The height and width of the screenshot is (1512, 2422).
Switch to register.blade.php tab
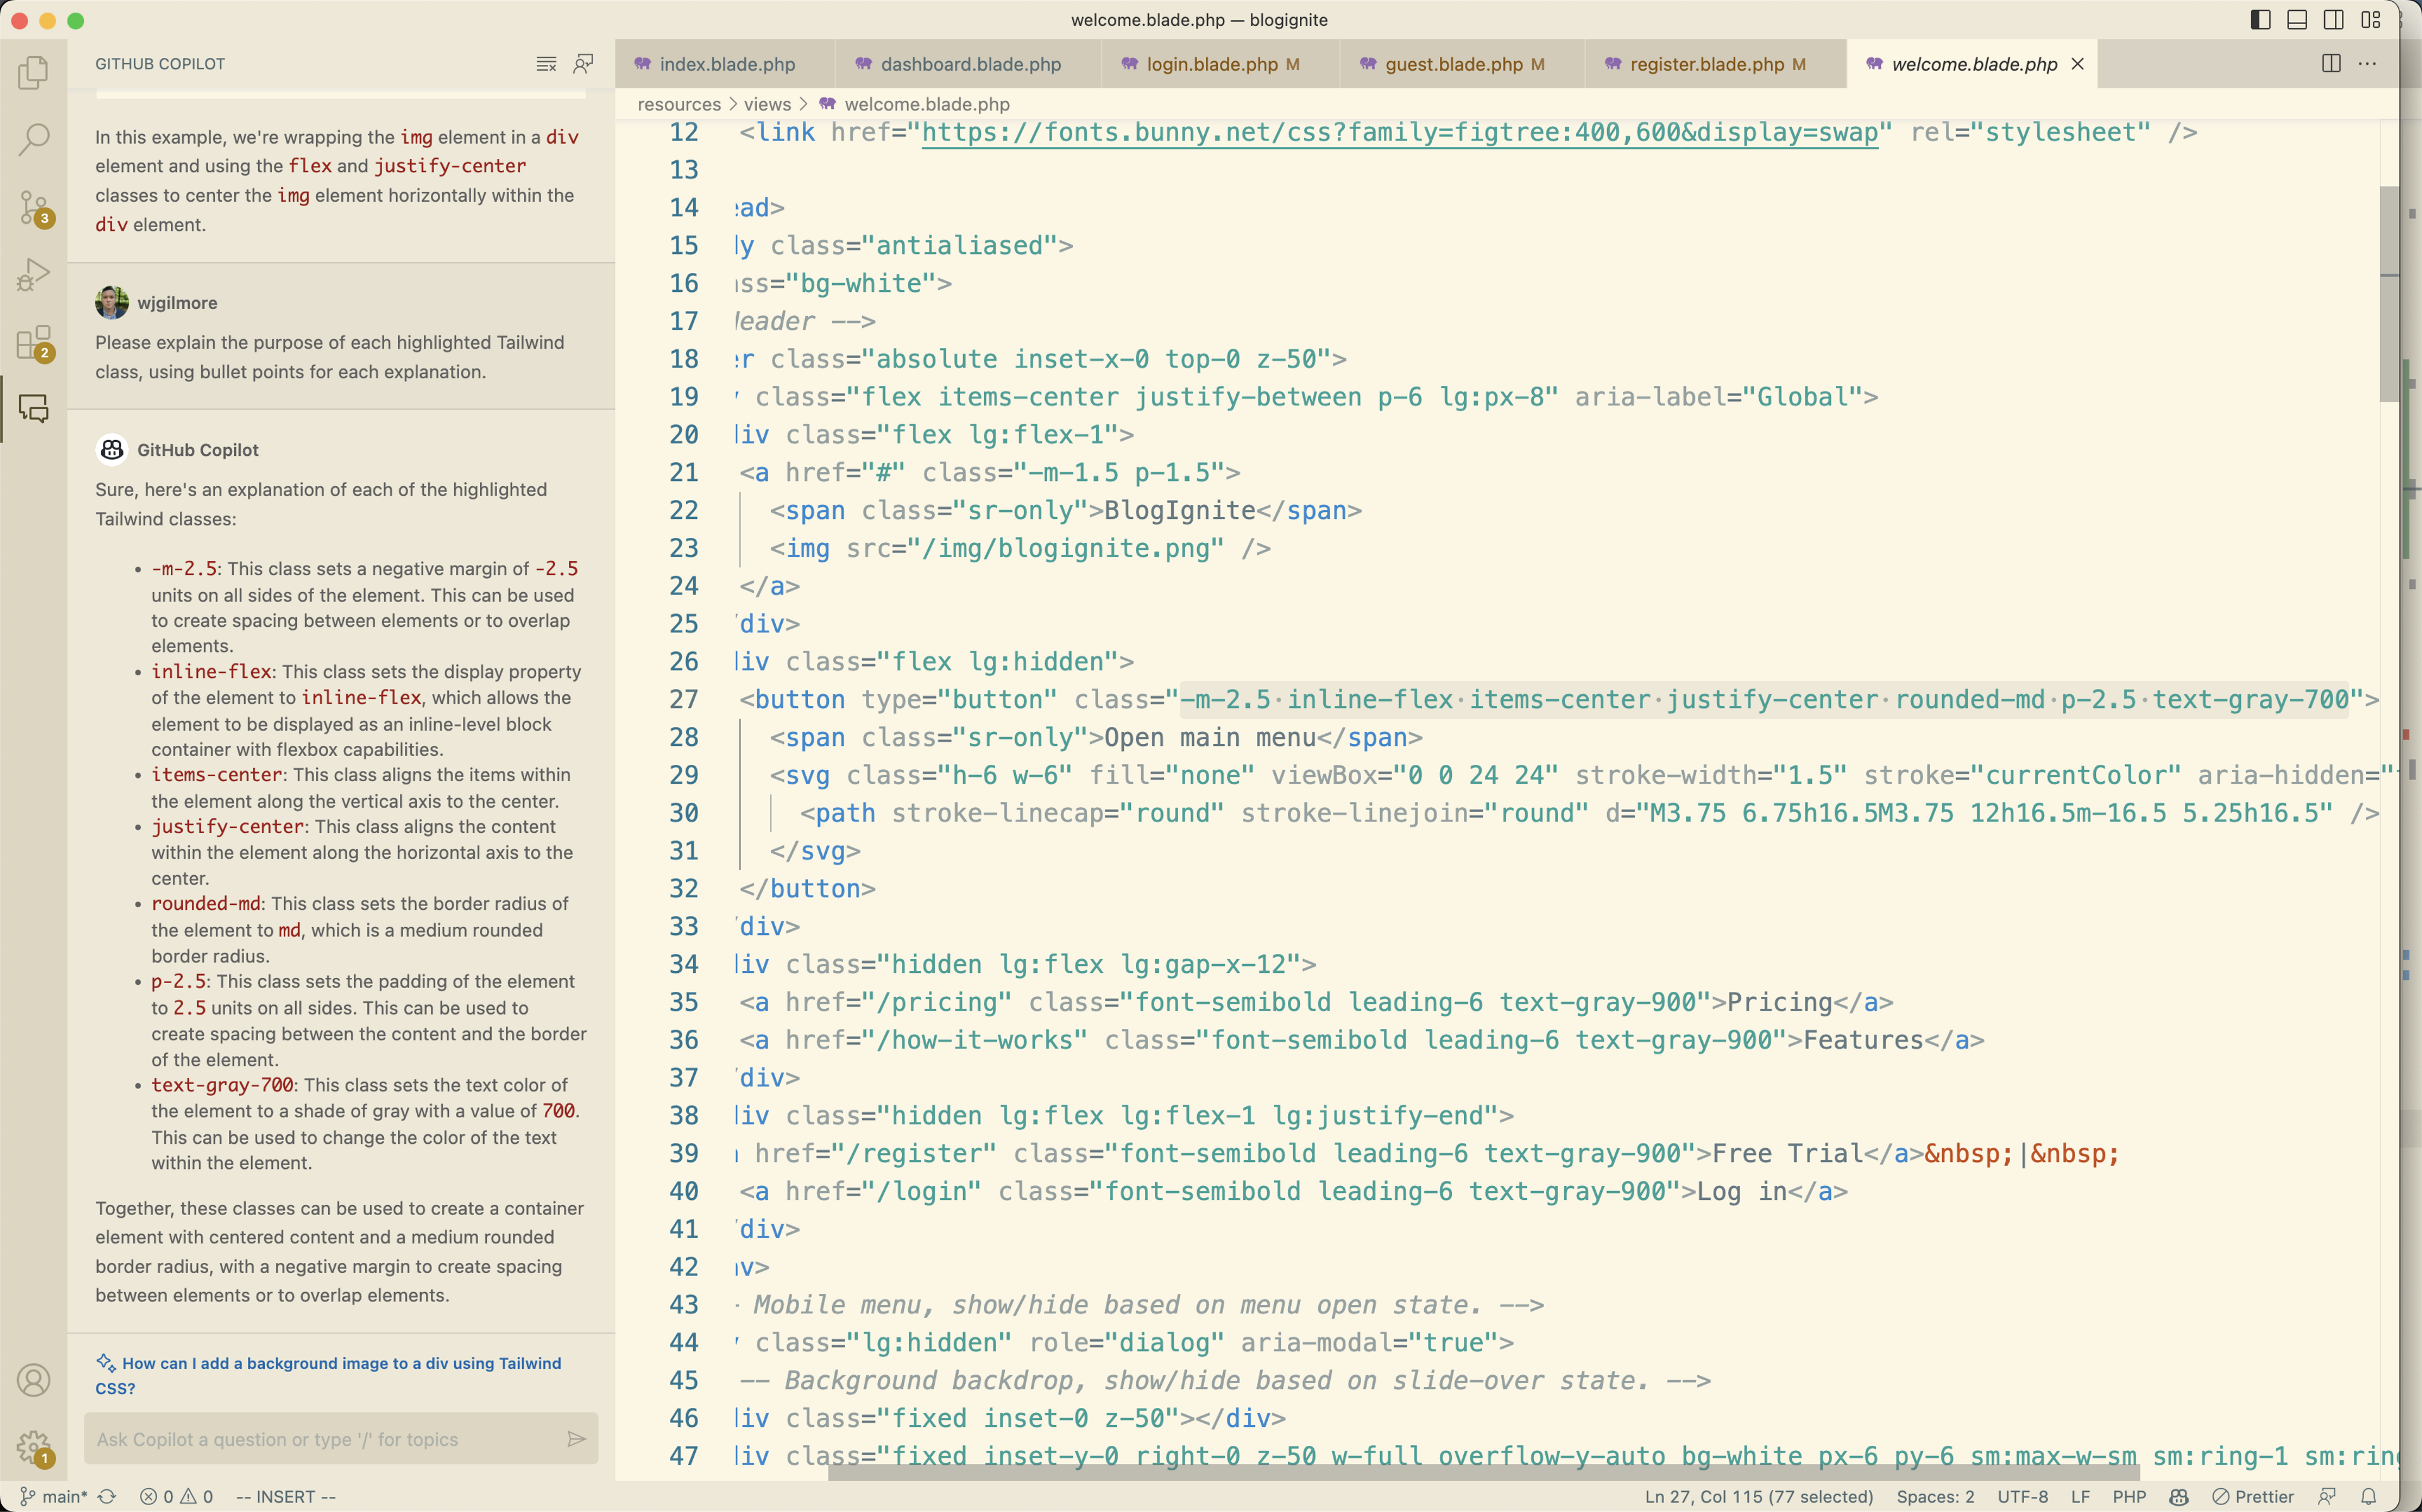[x=1715, y=64]
